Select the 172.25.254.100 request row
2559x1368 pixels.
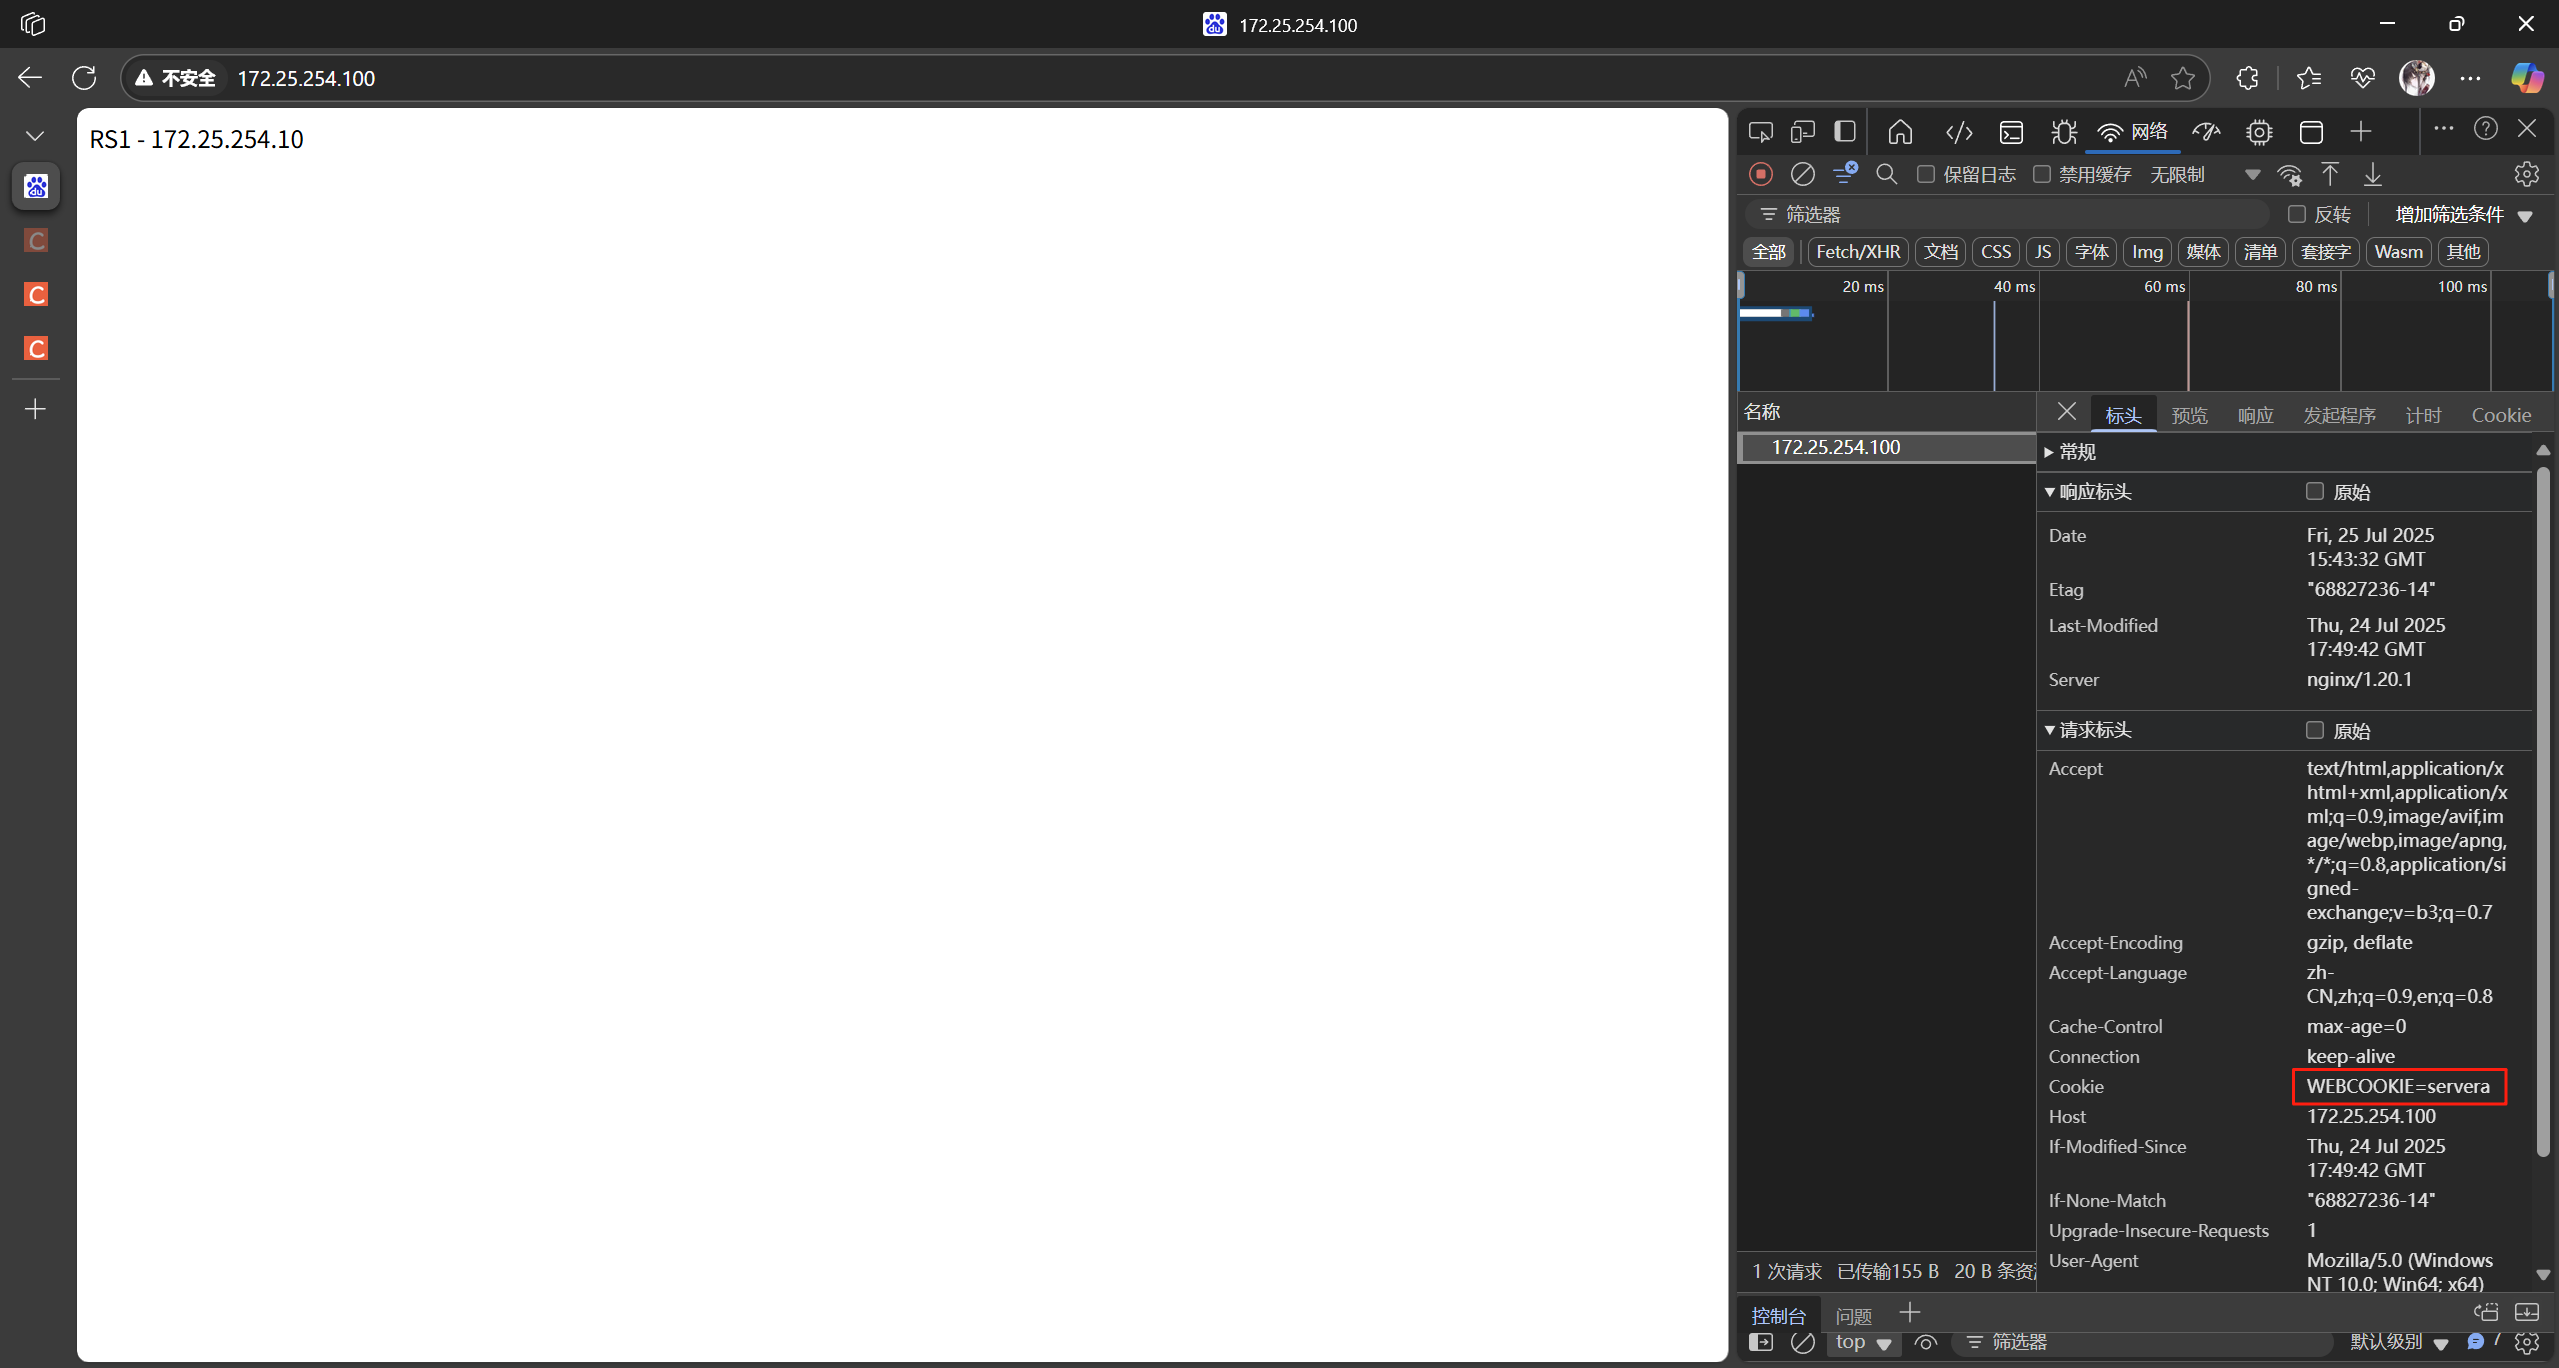1886,447
